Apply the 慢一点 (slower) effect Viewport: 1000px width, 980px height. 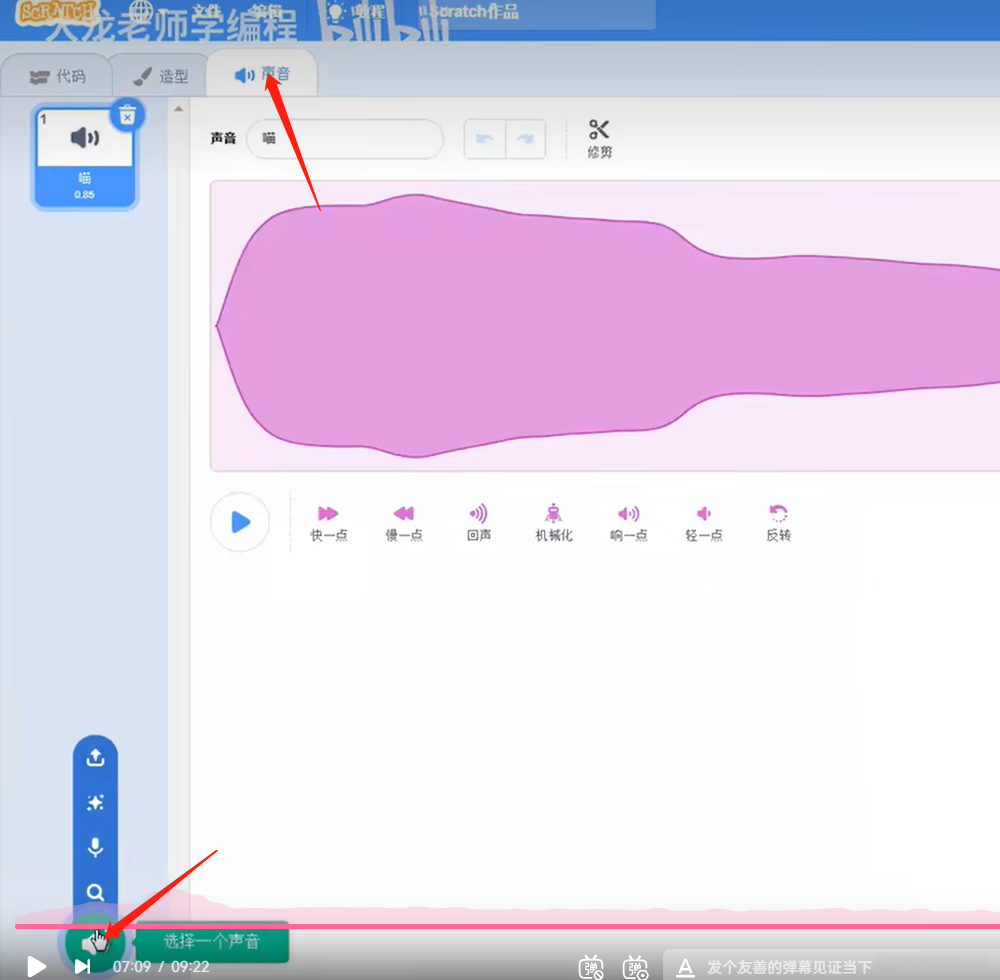pyautogui.click(x=404, y=523)
